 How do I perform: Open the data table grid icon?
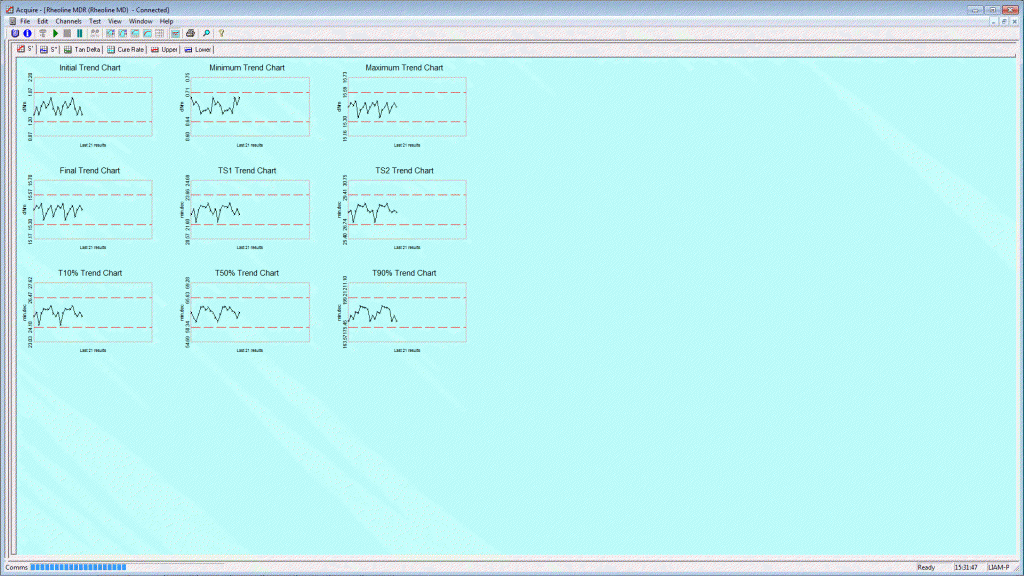(159, 33)
